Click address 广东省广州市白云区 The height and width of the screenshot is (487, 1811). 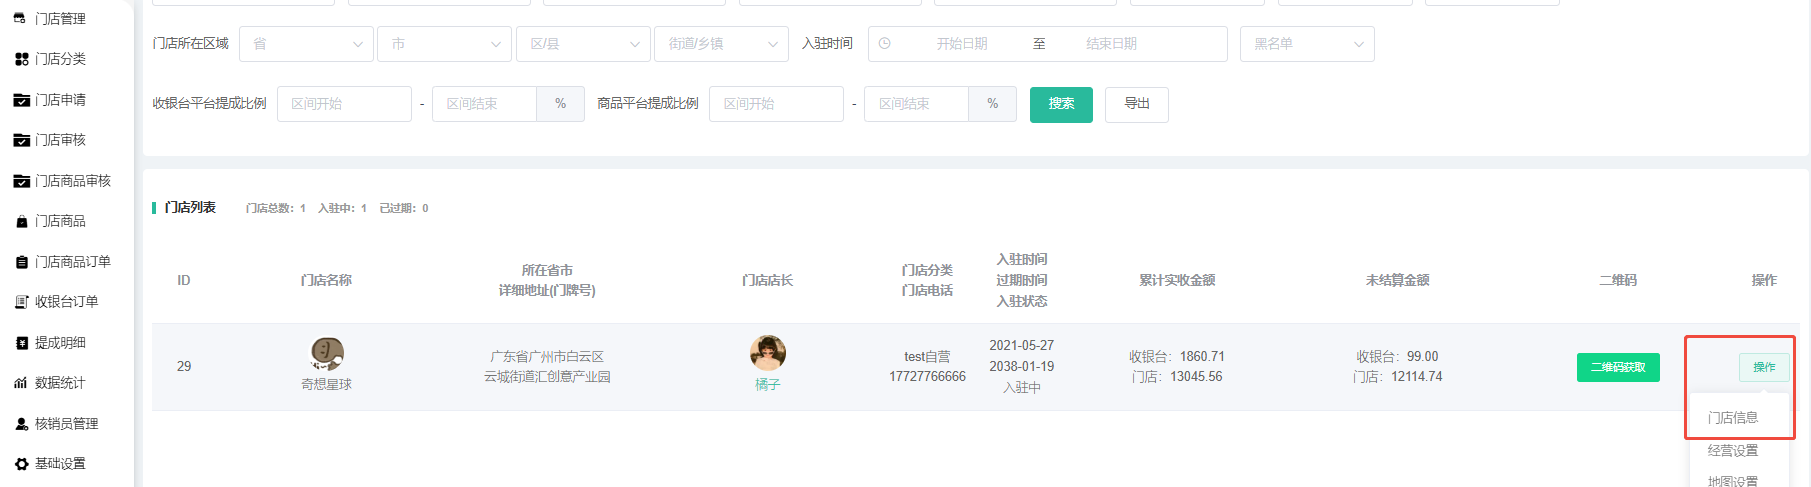(x=547, y=357)
